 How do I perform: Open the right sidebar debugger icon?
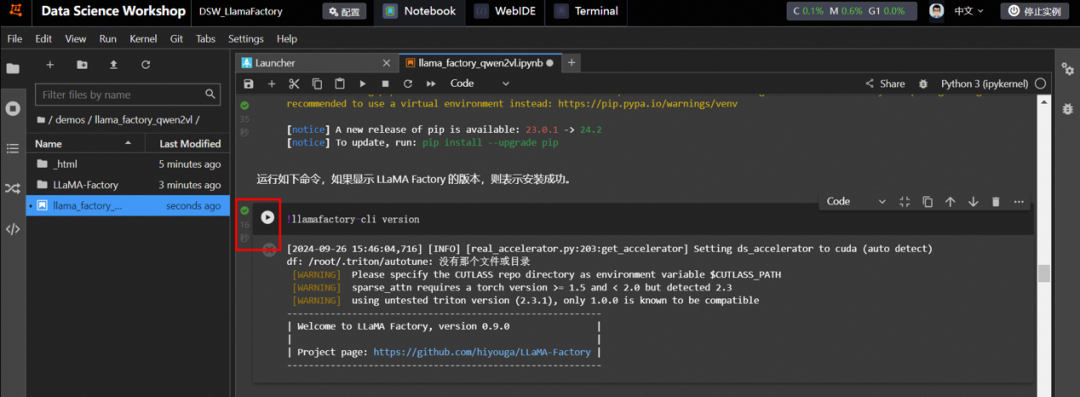click(x=1068, y=108)
